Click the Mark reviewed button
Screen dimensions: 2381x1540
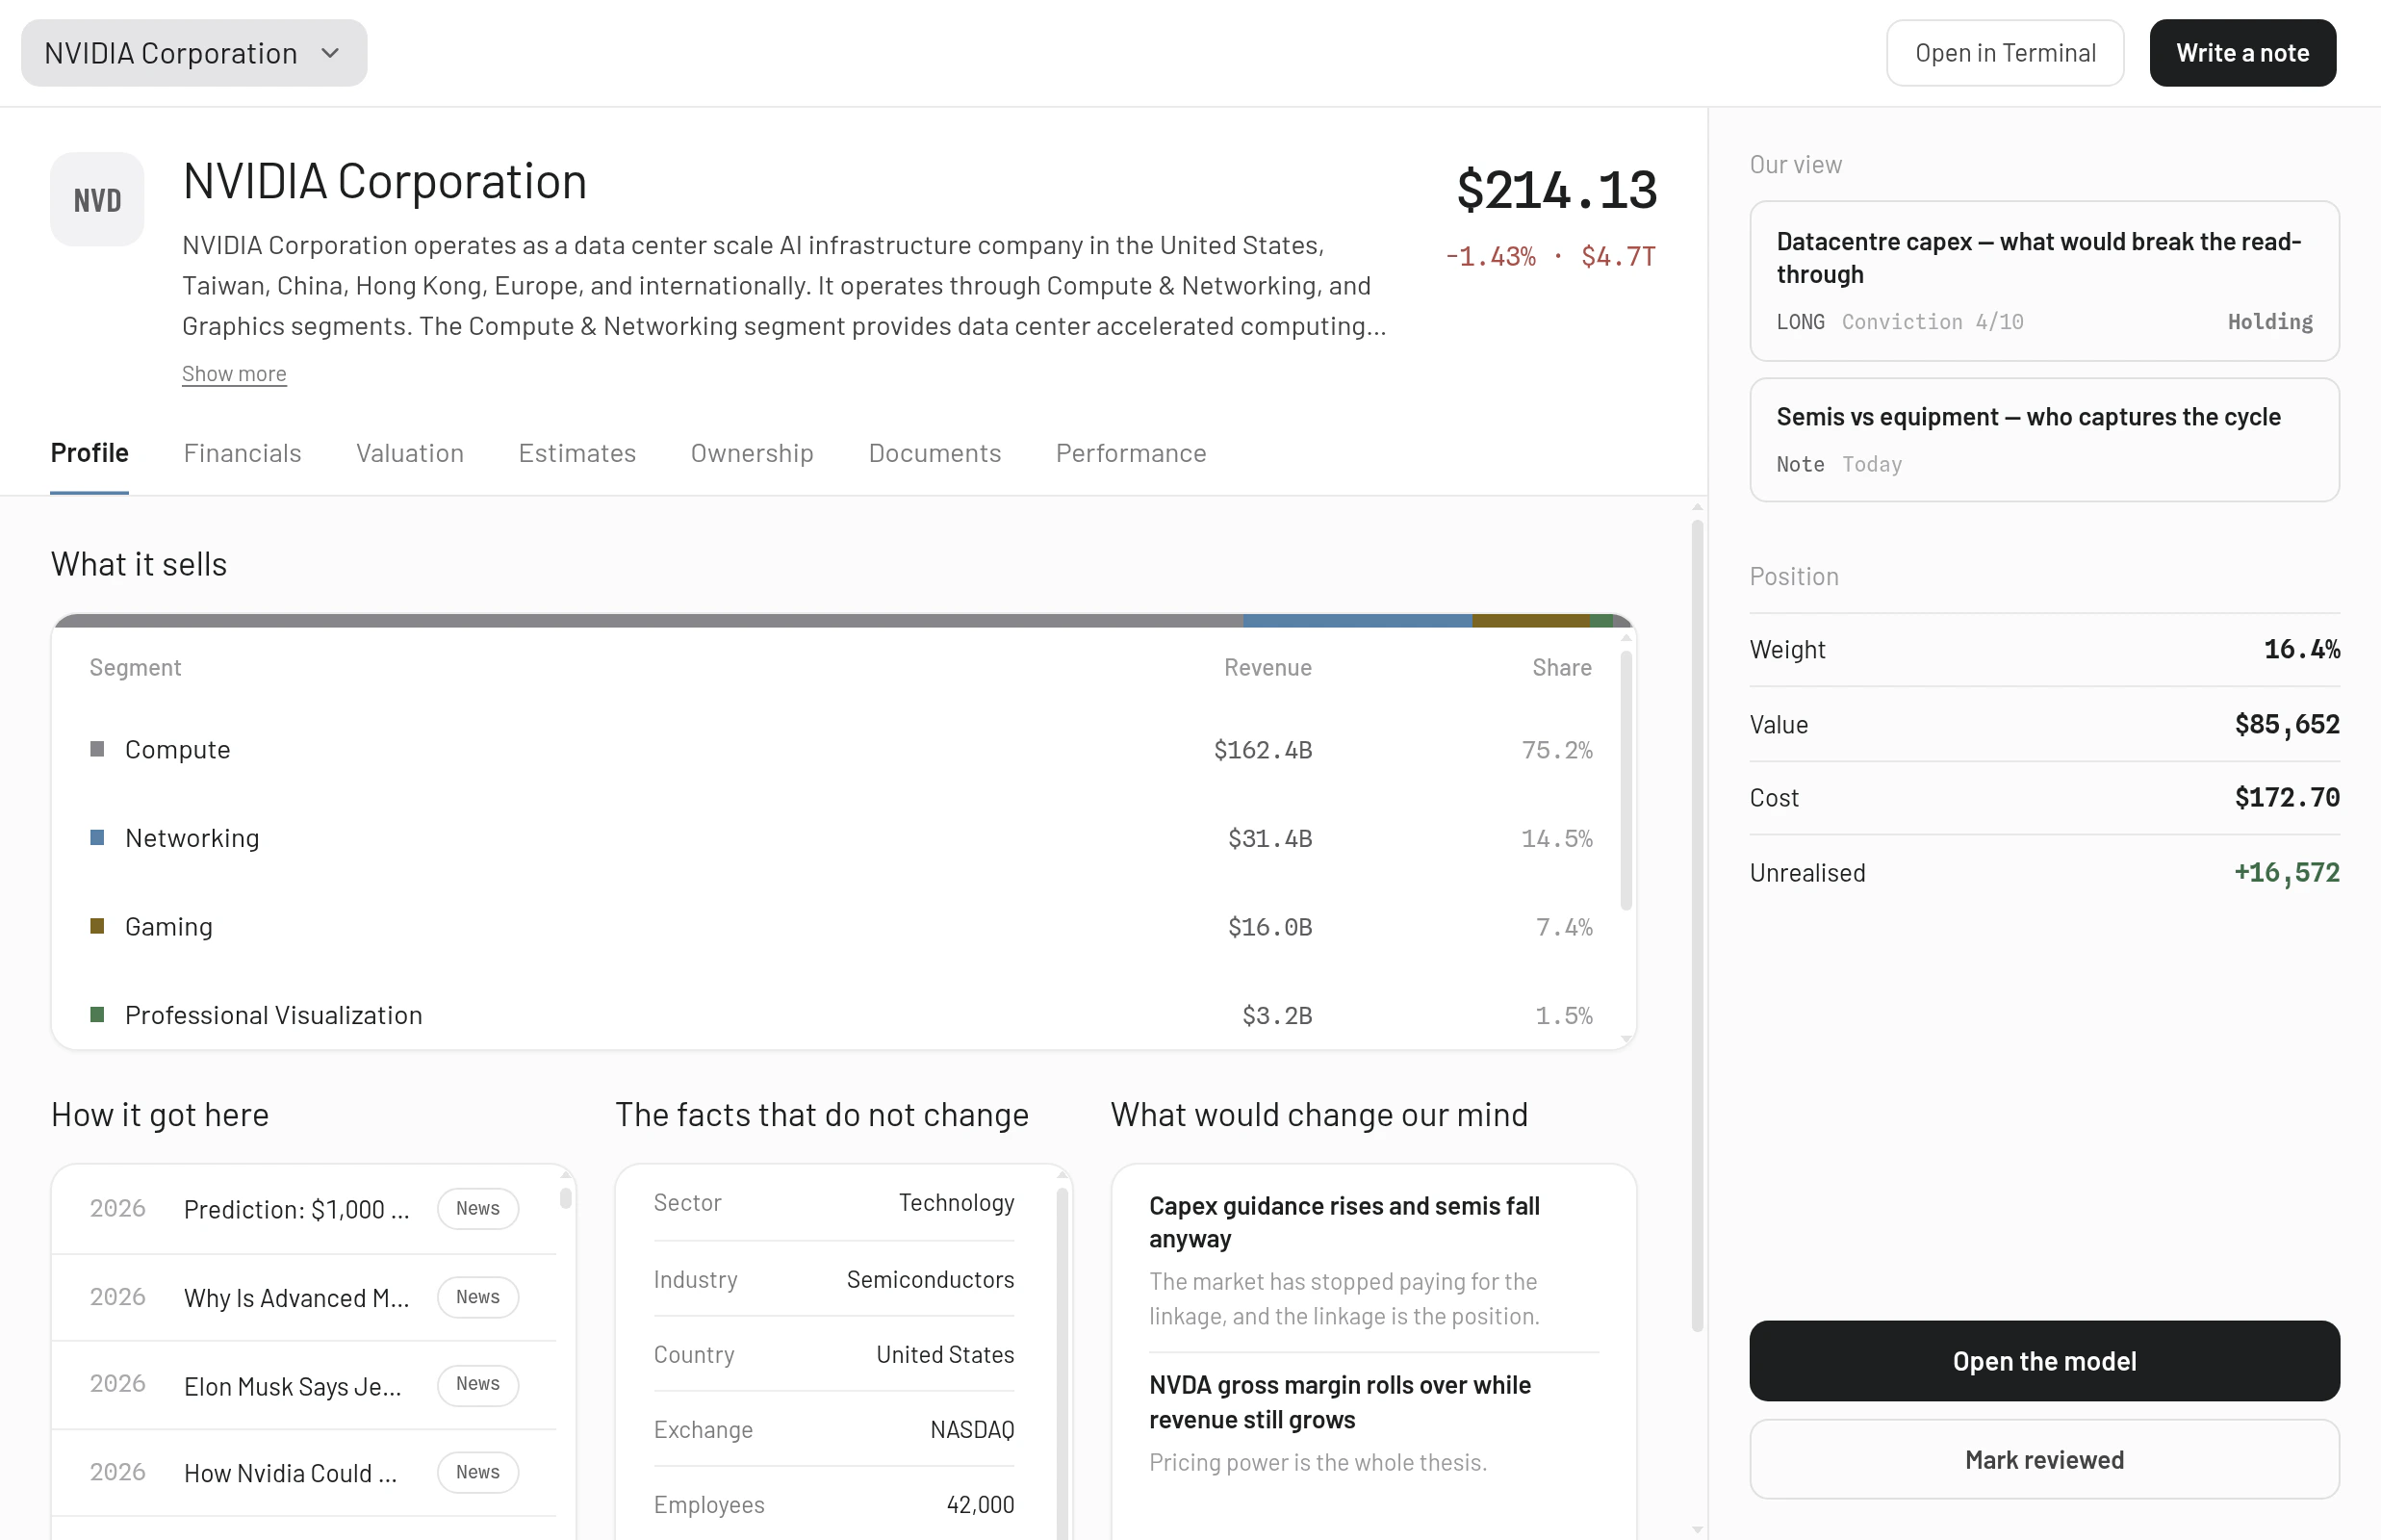pos(2044,1461)
